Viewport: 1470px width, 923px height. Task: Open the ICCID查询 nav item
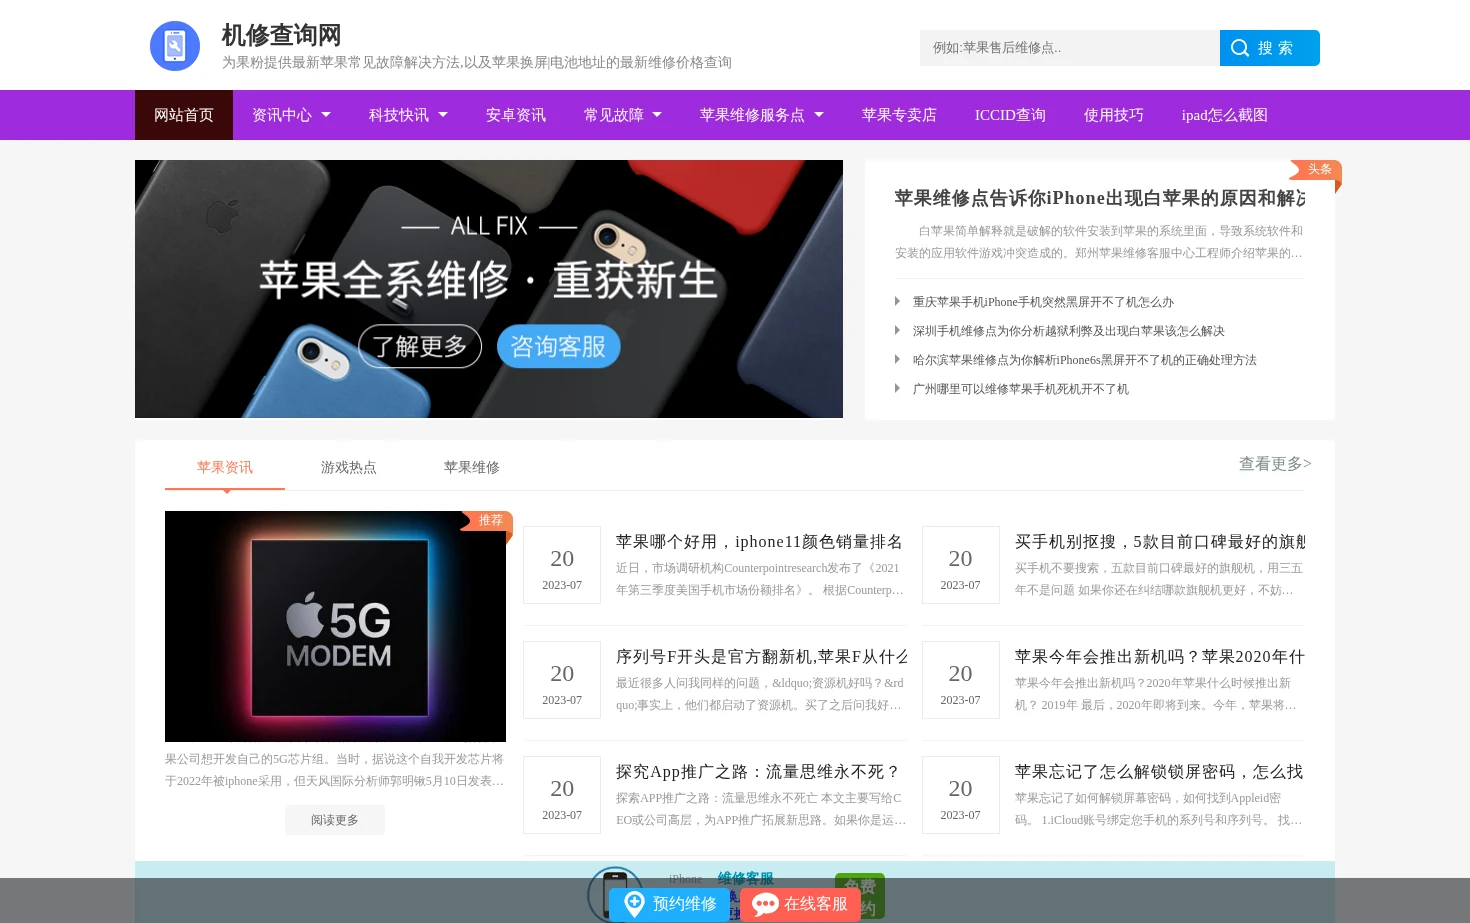point(1010,115)
